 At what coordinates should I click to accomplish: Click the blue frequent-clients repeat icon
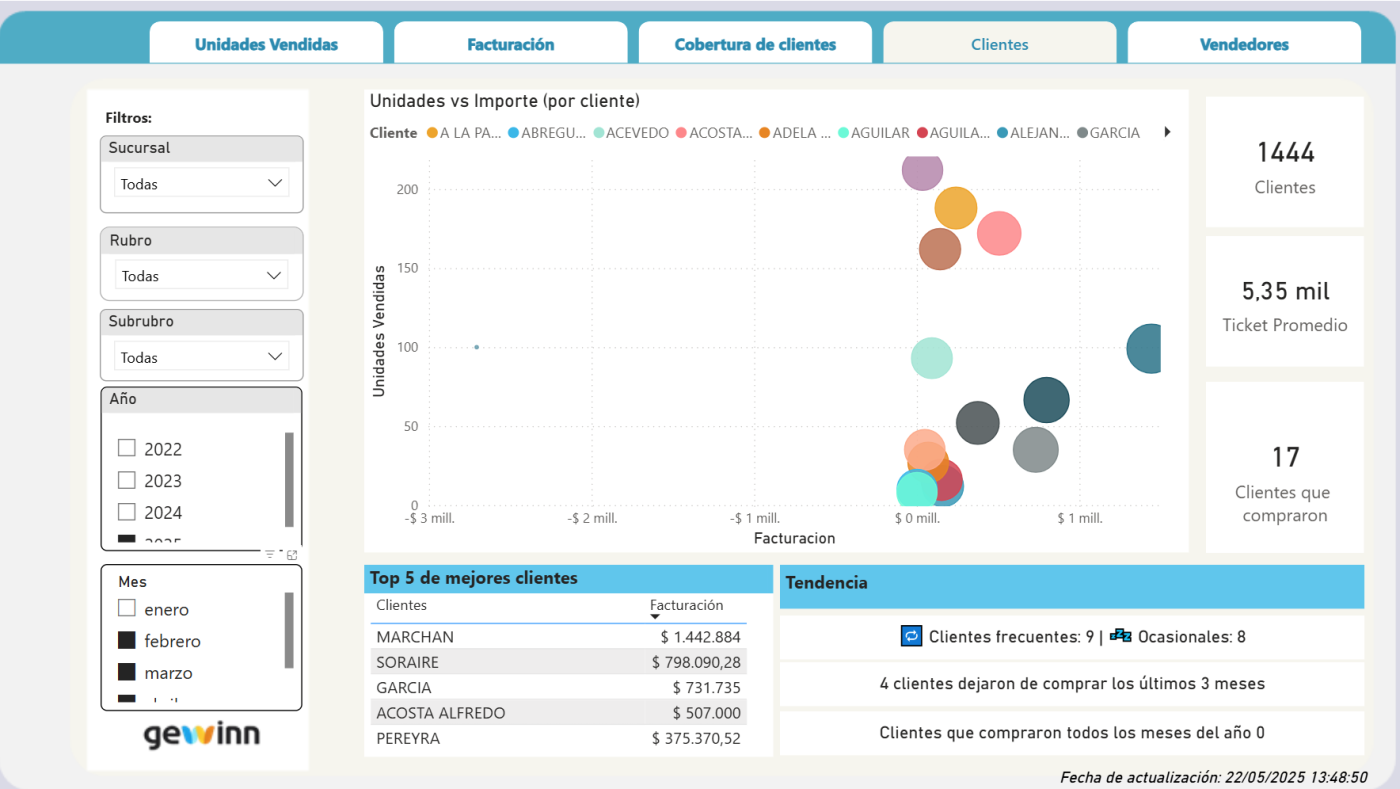(x=911, y=636)
